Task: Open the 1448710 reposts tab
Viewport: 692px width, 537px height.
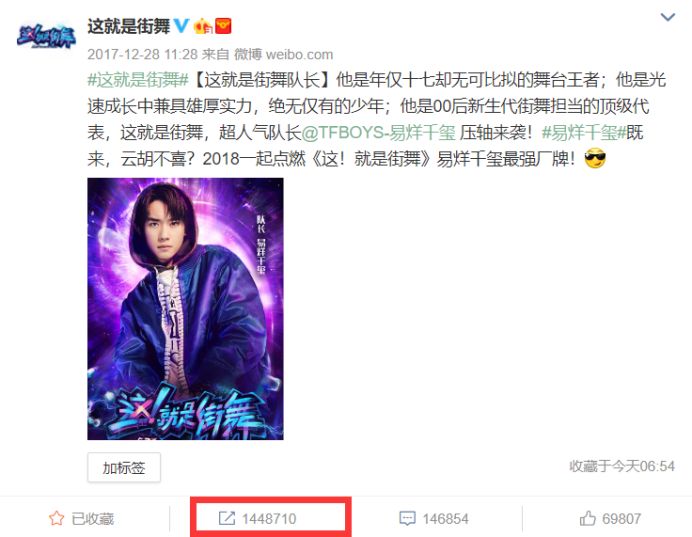Action: click(x=257, y=518)
